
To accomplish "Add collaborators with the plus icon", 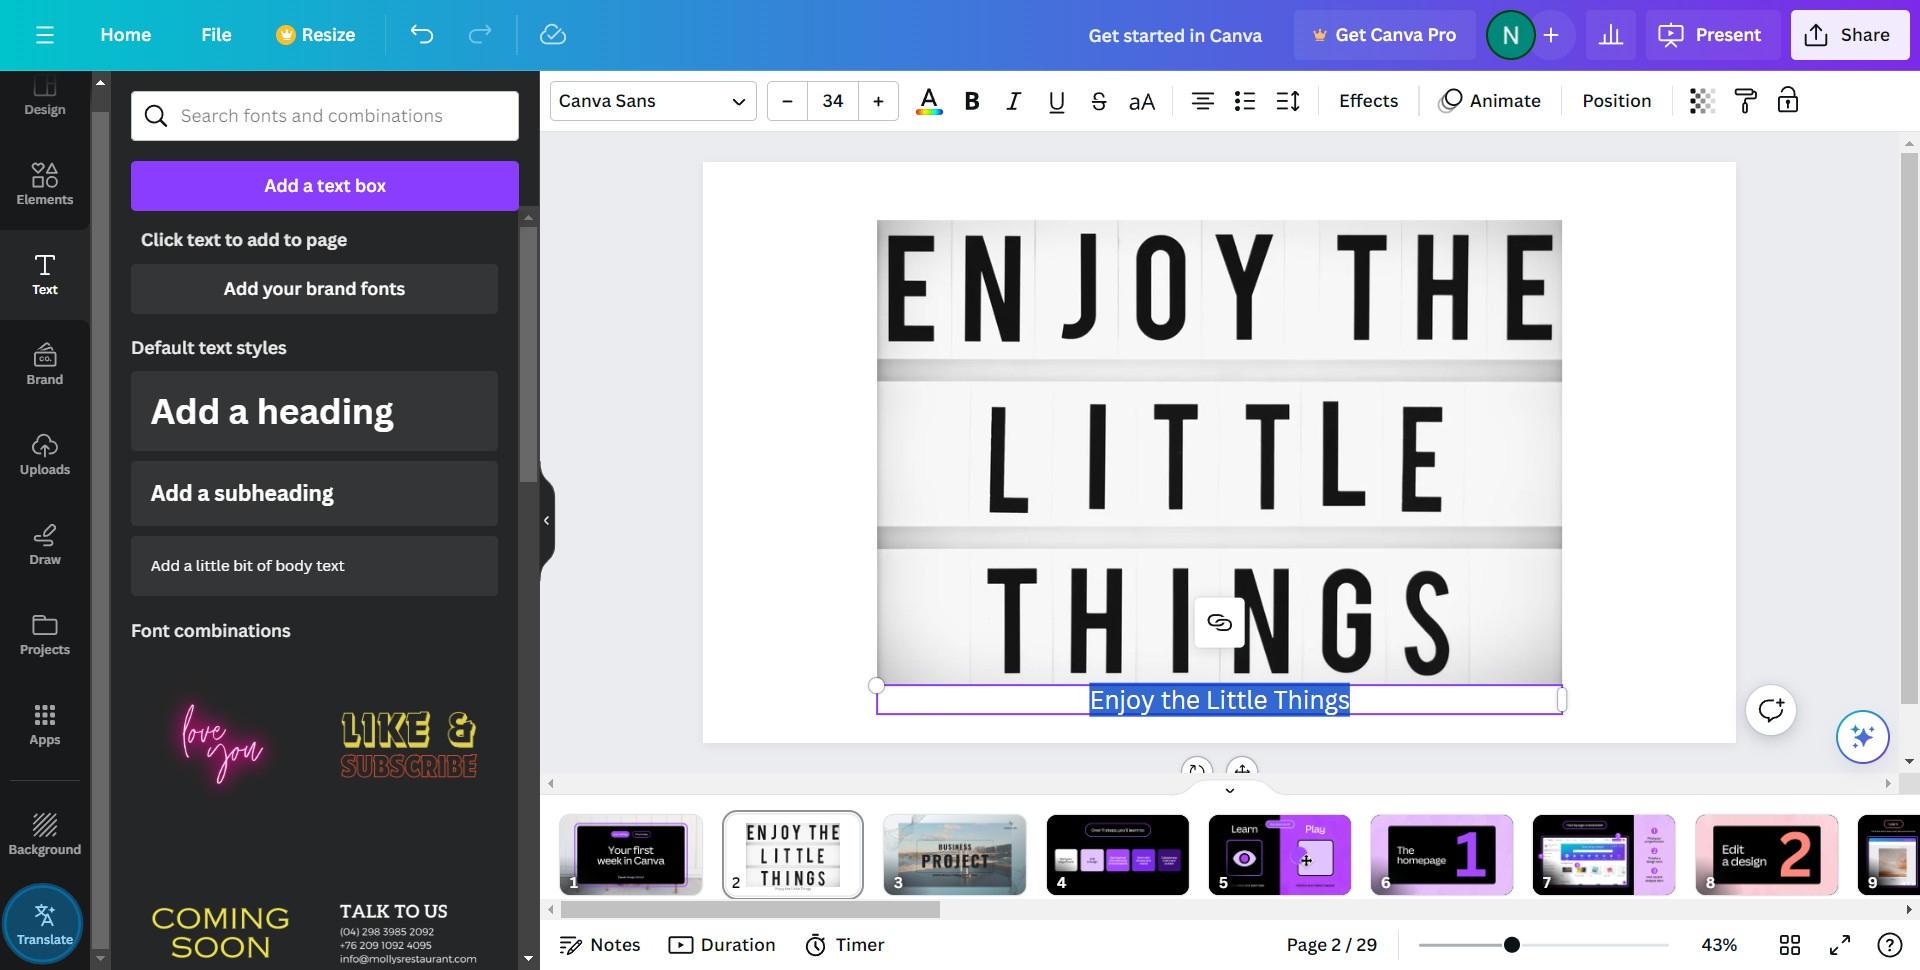I will 1551,35.
